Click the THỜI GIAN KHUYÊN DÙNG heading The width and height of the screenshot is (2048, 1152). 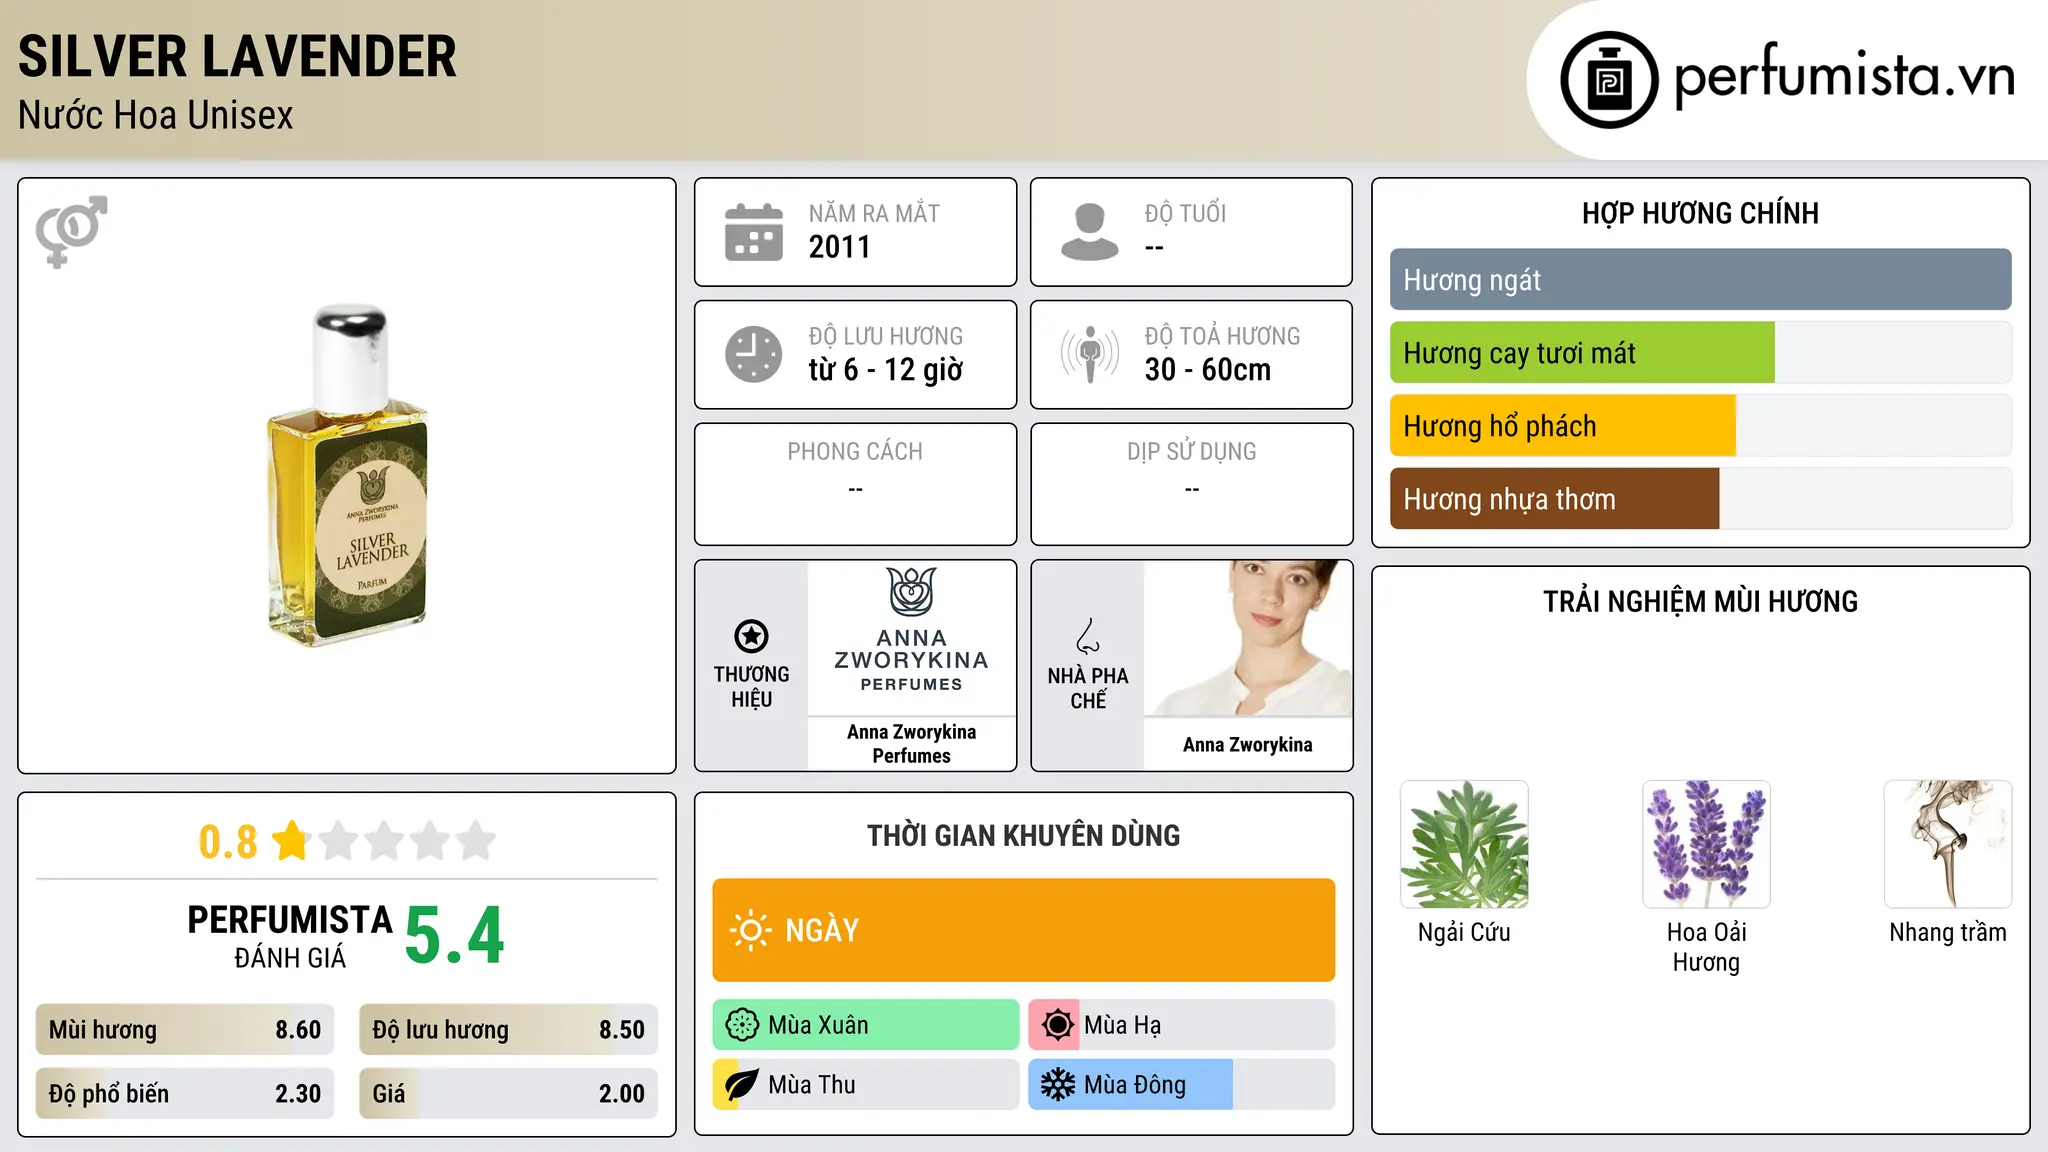pyautogui.click(x=1024, y=835)
